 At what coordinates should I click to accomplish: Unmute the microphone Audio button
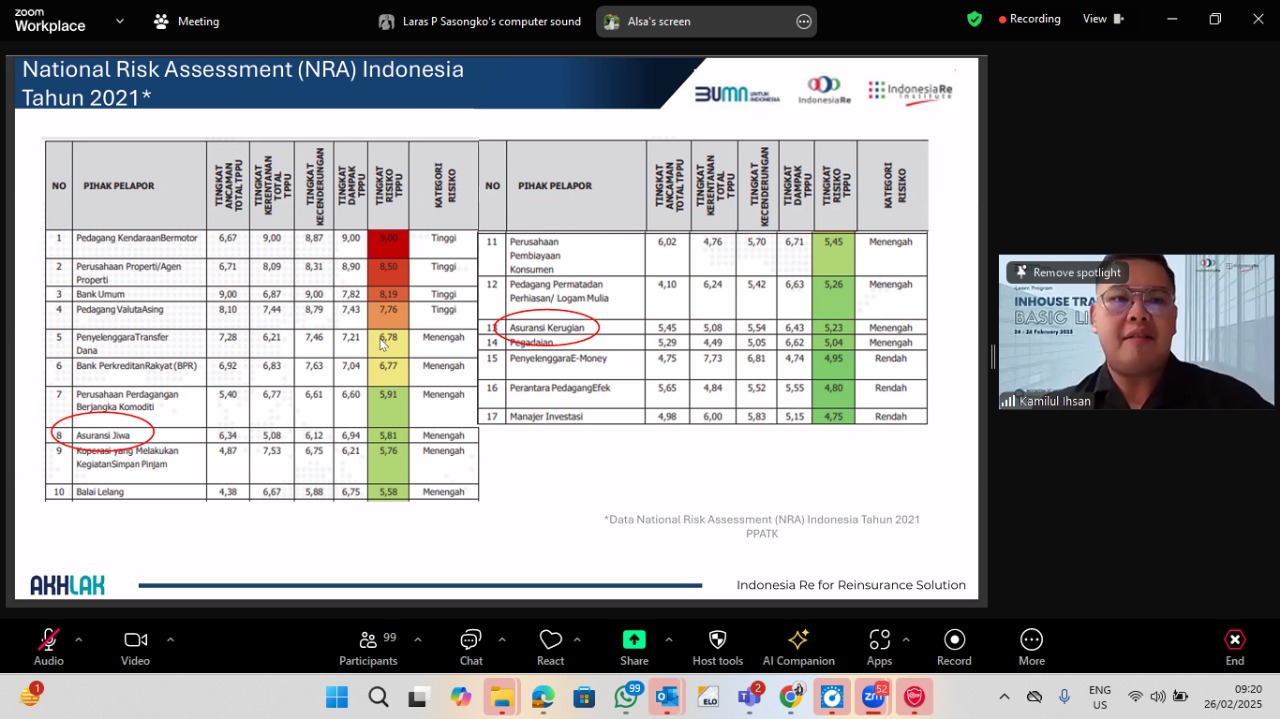48,647
